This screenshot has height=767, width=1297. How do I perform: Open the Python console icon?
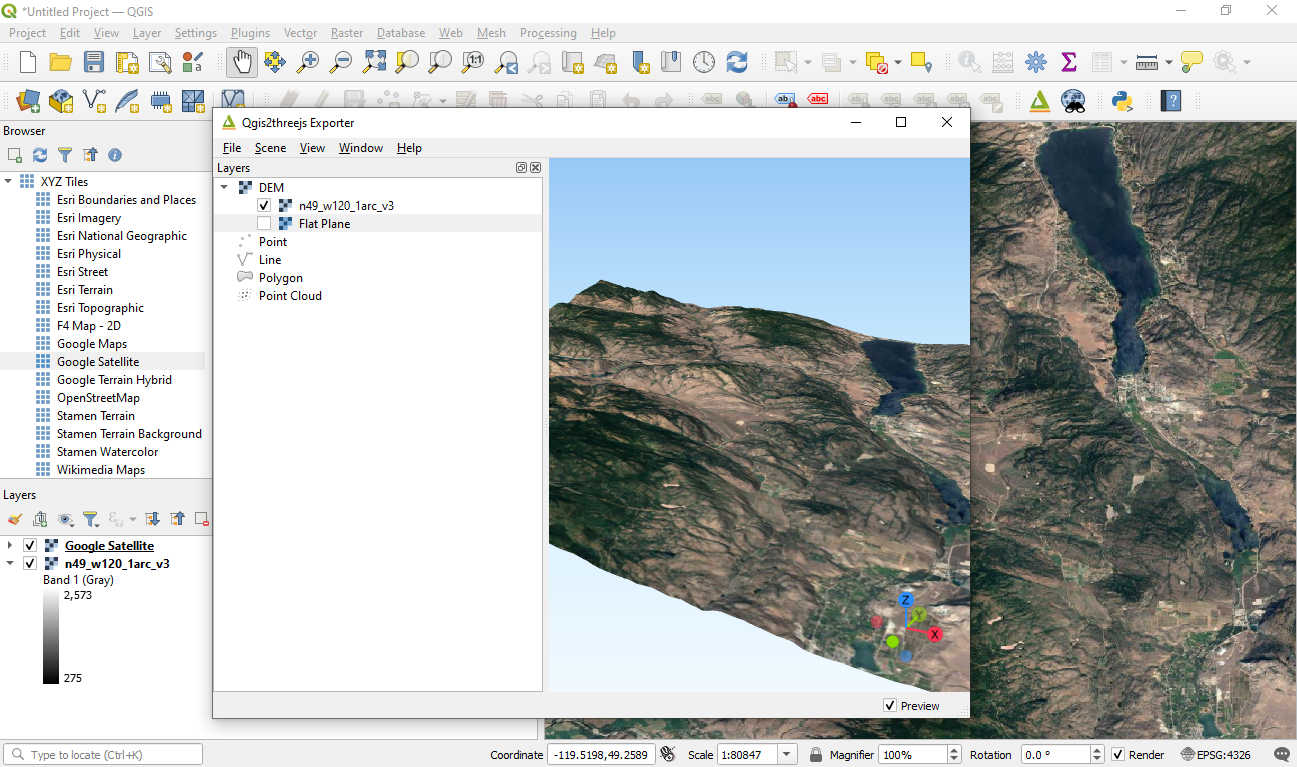point(1122,100)
